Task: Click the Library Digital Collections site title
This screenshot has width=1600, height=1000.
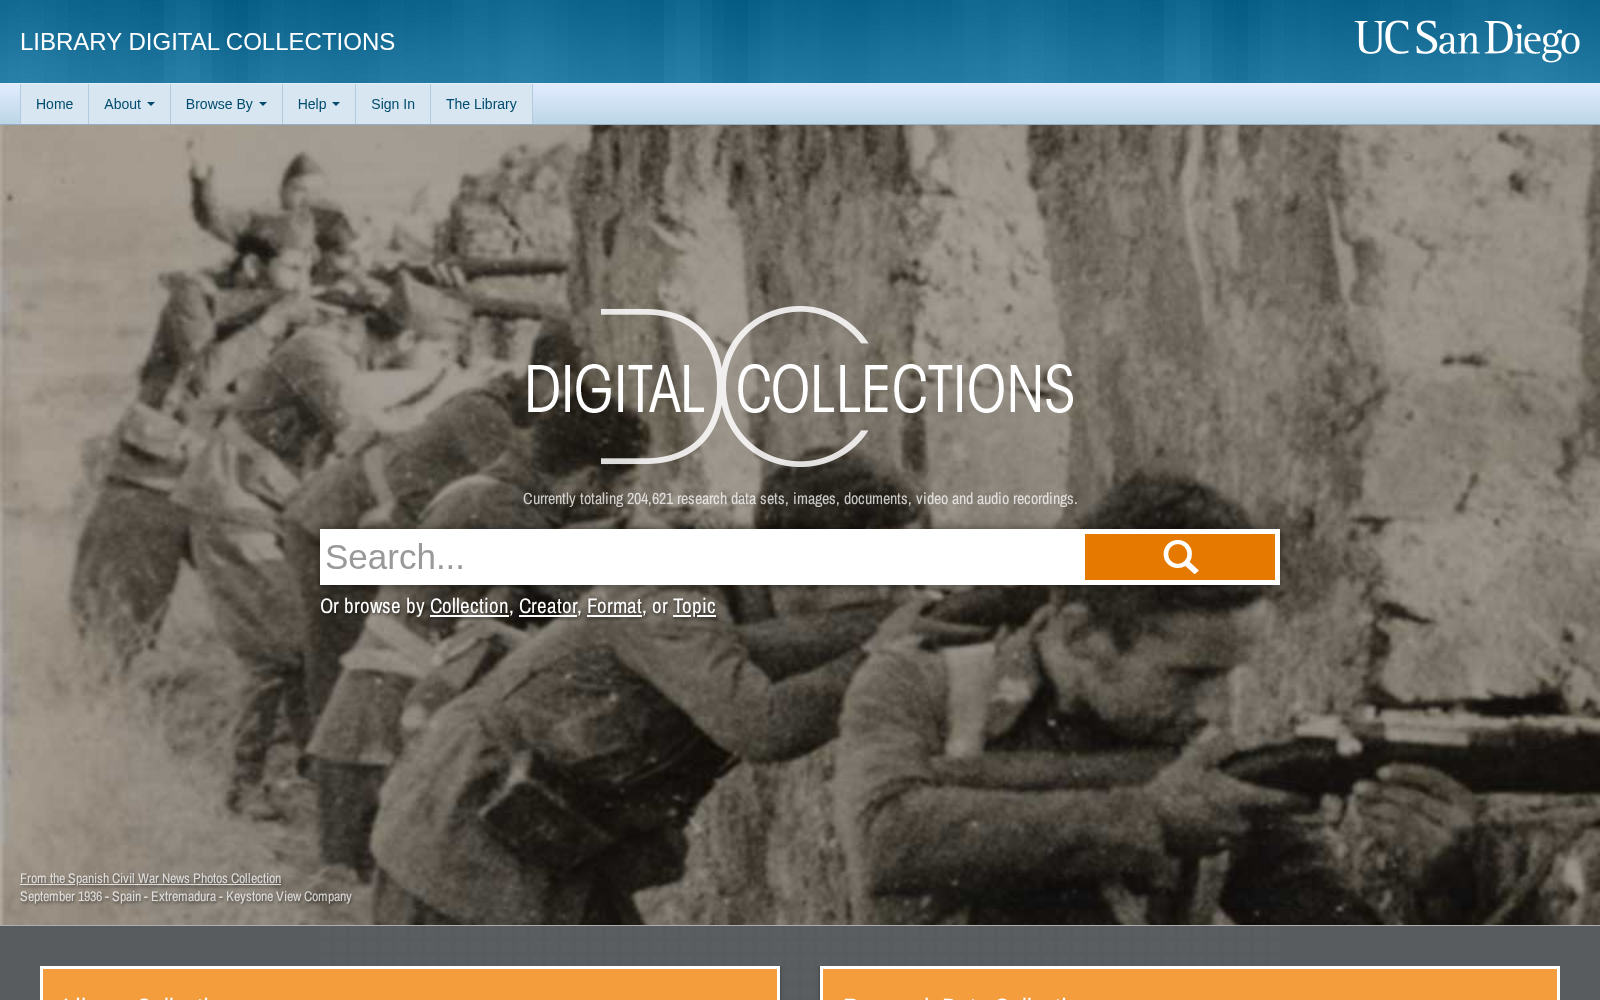Action: coord(207,42)
